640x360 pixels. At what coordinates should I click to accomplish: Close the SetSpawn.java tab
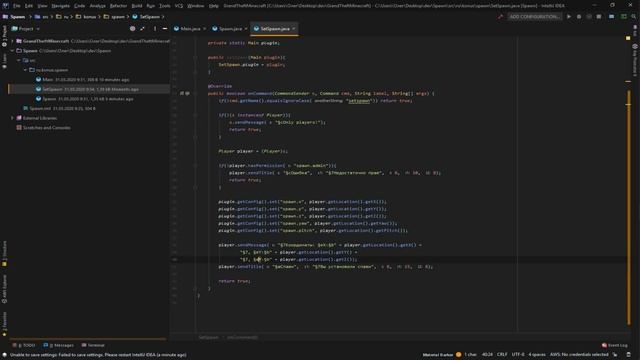[x=294, y=29]
